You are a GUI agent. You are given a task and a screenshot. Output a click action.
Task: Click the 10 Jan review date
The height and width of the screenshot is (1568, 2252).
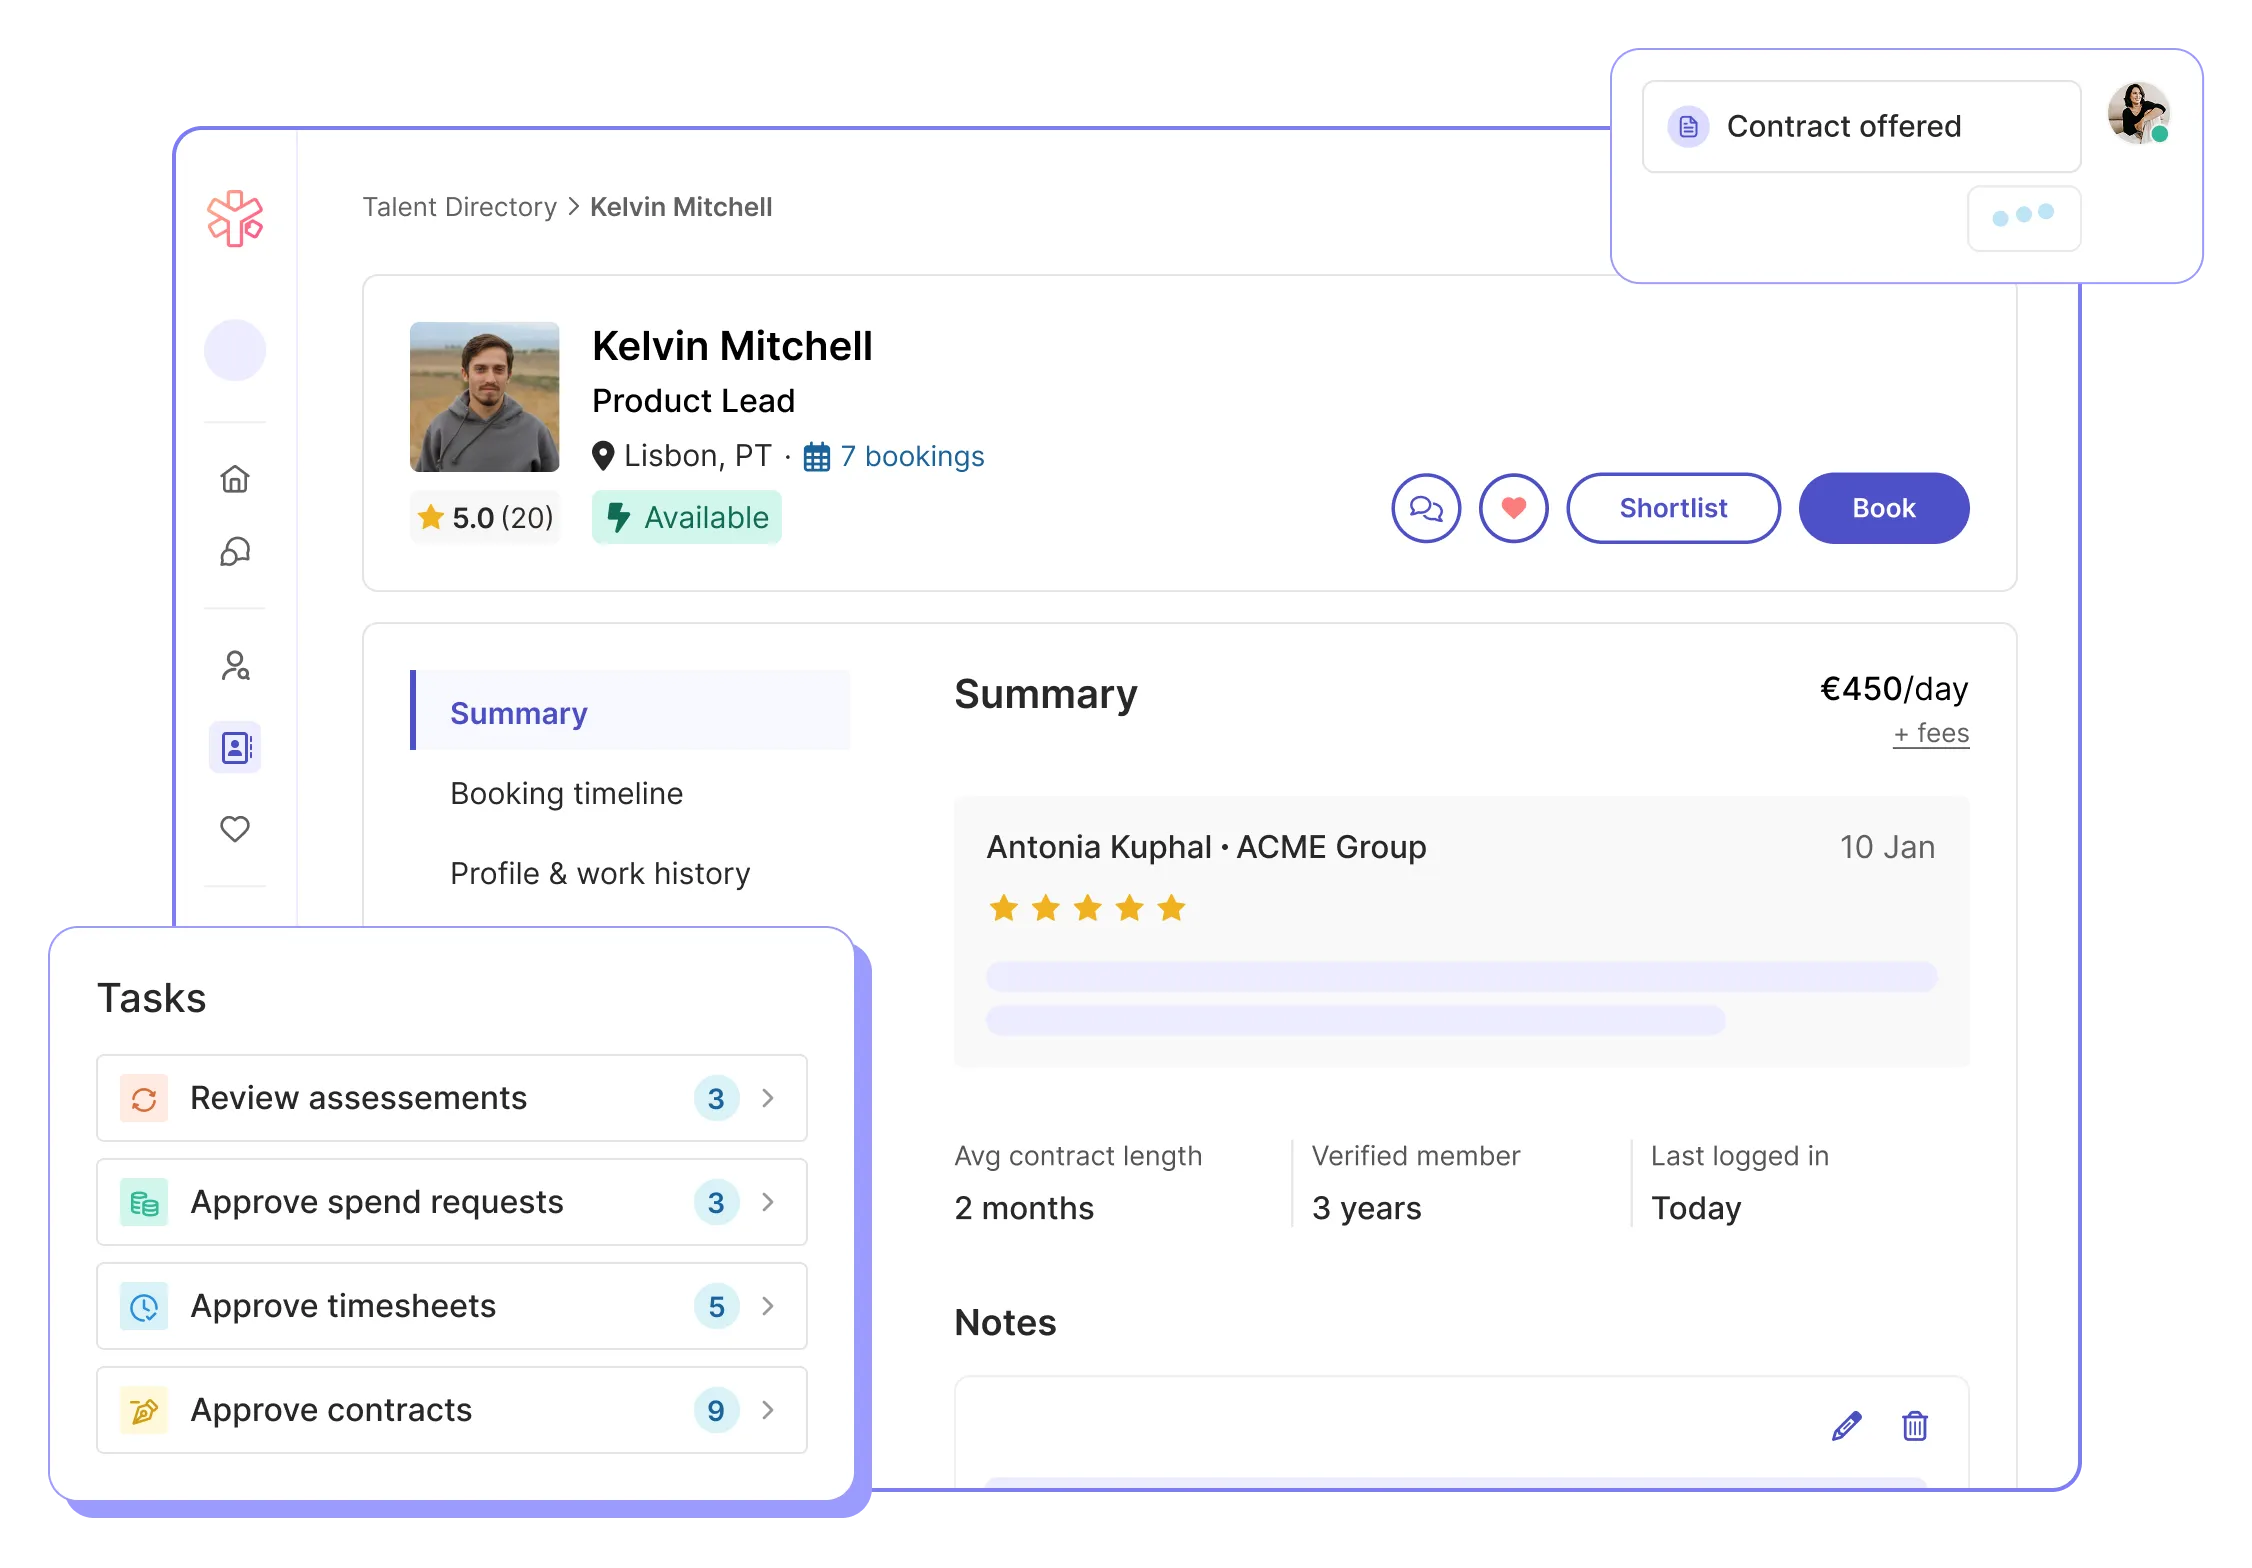click(x=1887, y=847)
